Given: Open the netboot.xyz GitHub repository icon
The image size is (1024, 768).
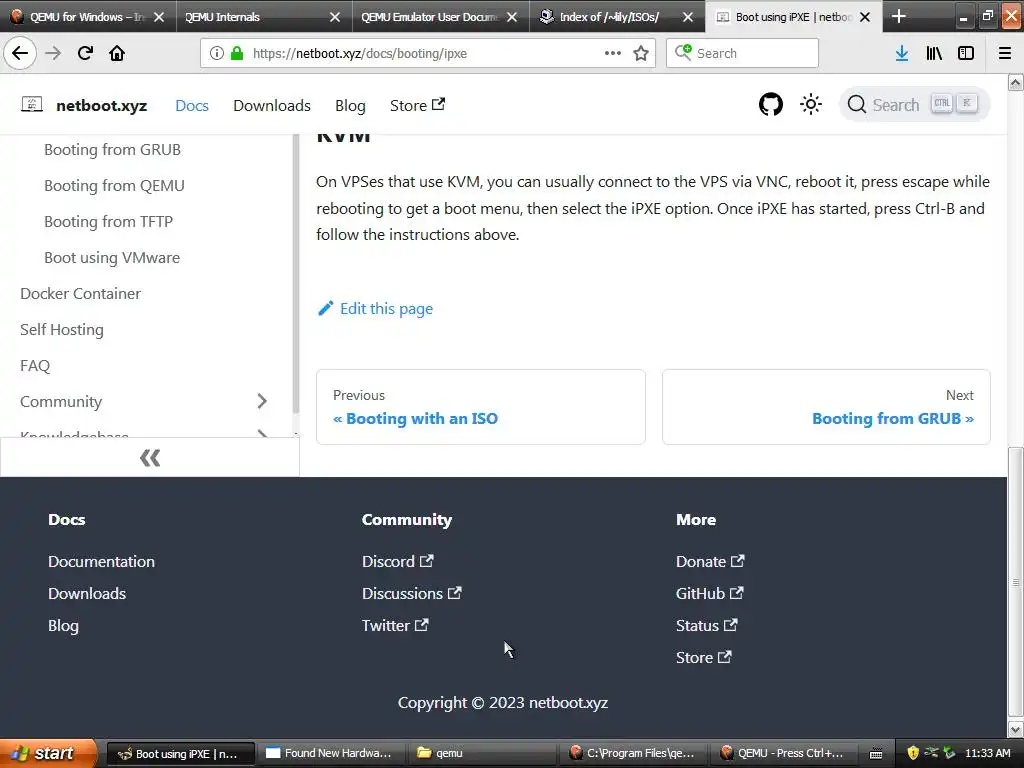Looking at the screenshot, I should click(x=771, y=104).
